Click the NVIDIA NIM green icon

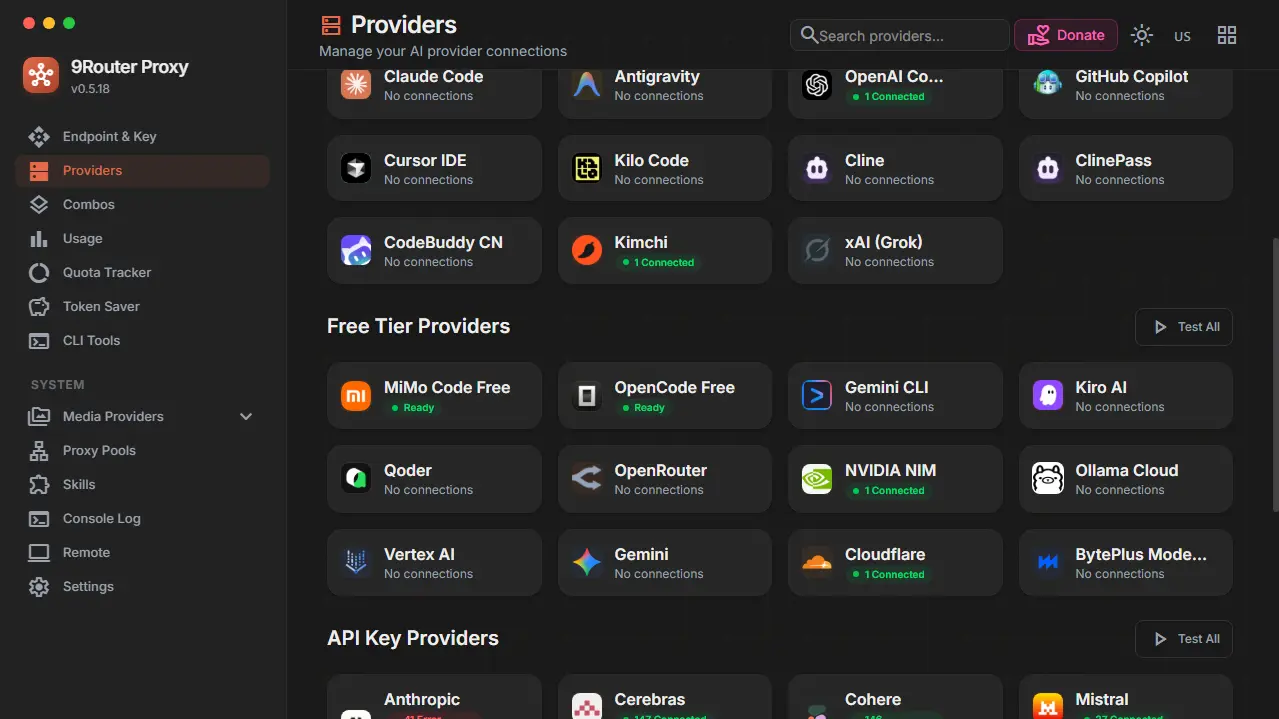817,478
